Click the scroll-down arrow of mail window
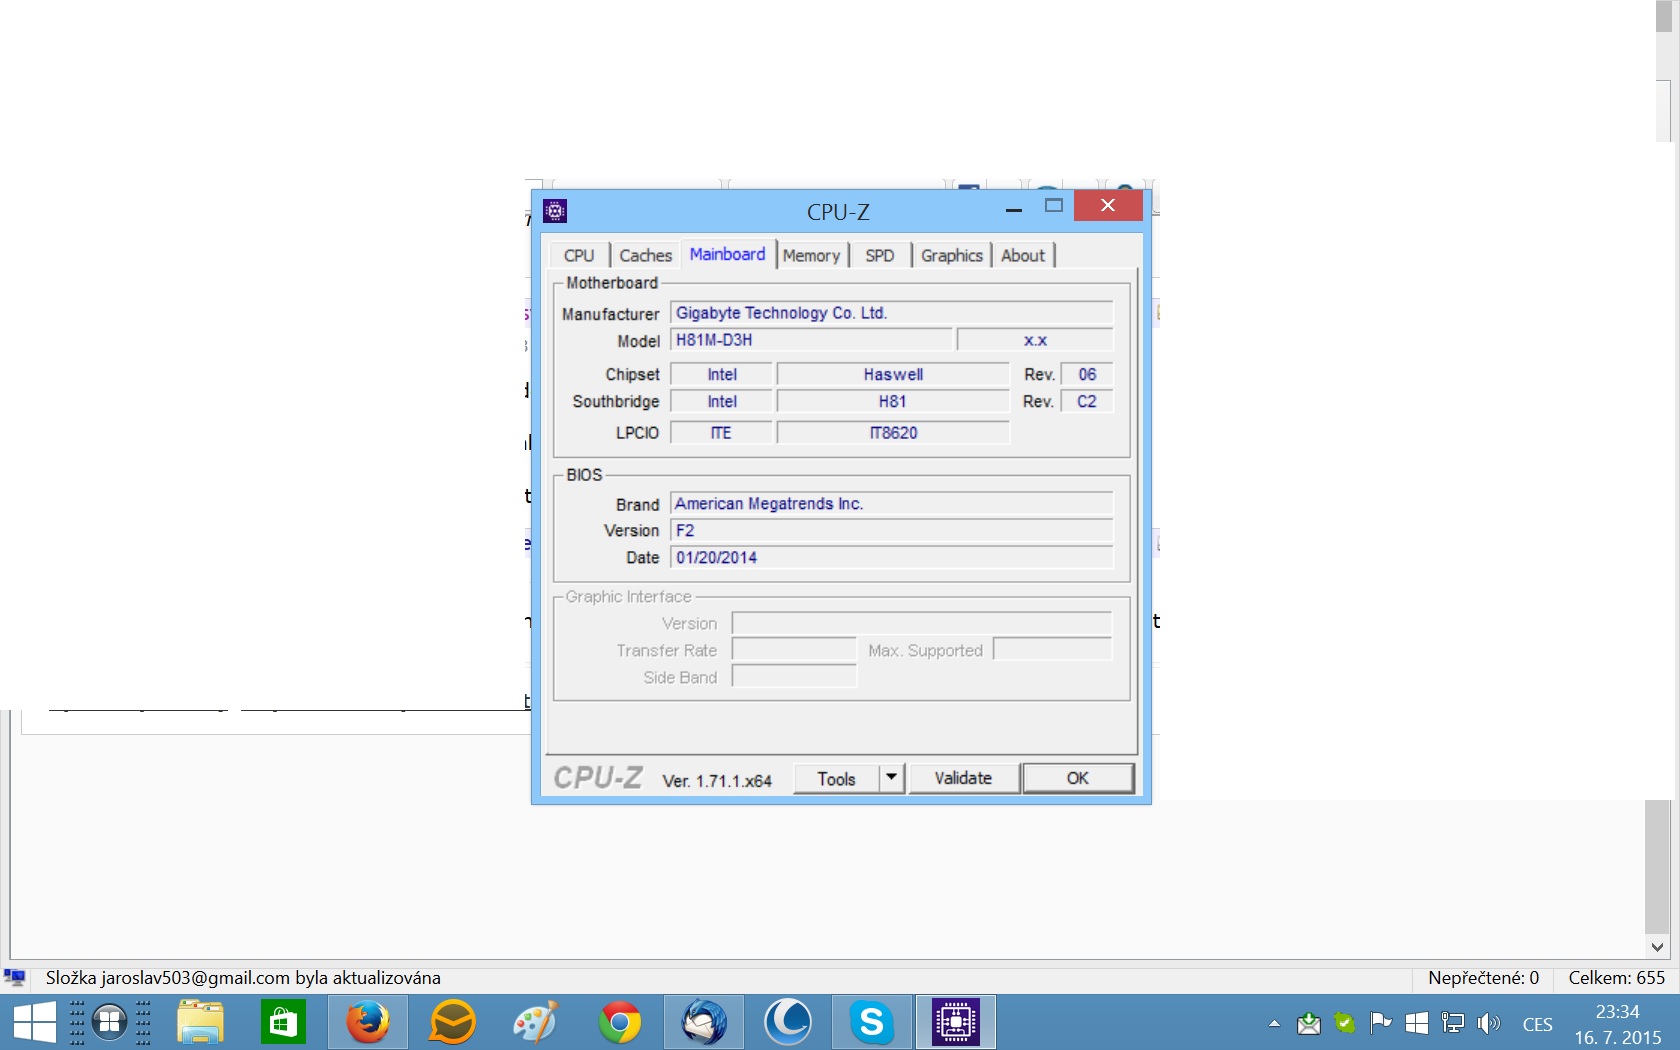 (x=1658, y=947)
